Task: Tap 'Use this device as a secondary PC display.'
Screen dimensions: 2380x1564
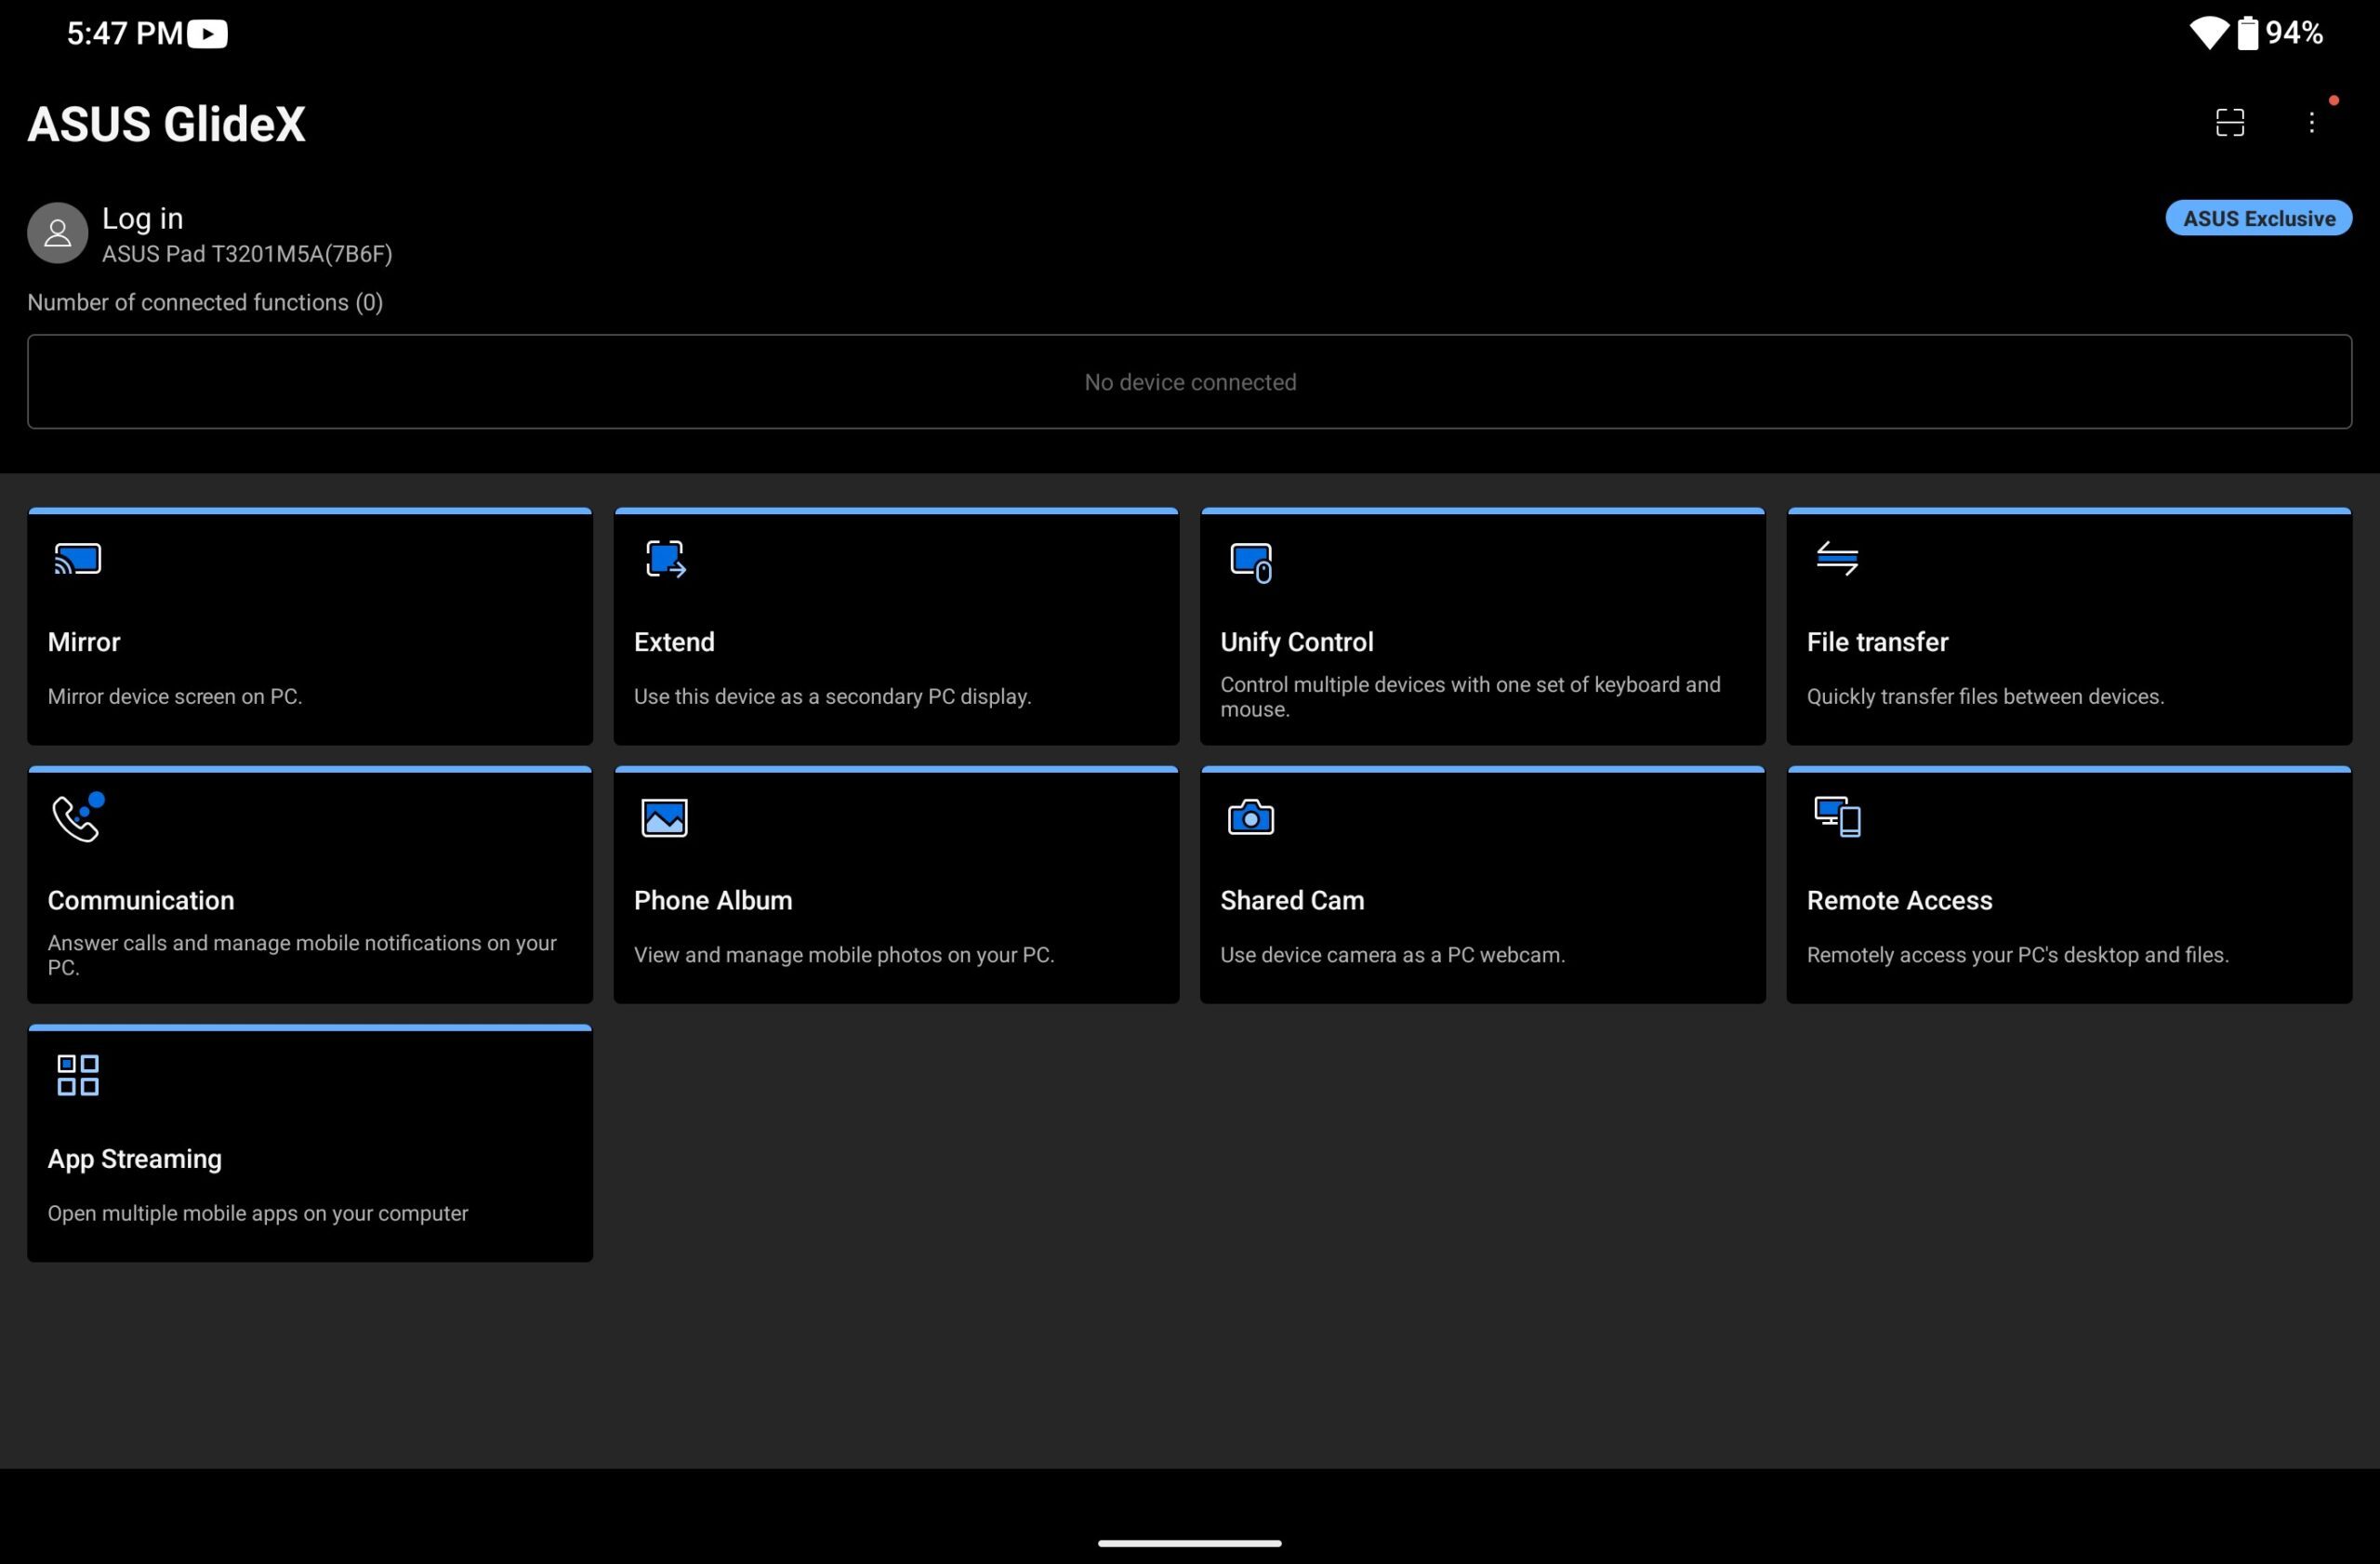Action: coord(832,696)
